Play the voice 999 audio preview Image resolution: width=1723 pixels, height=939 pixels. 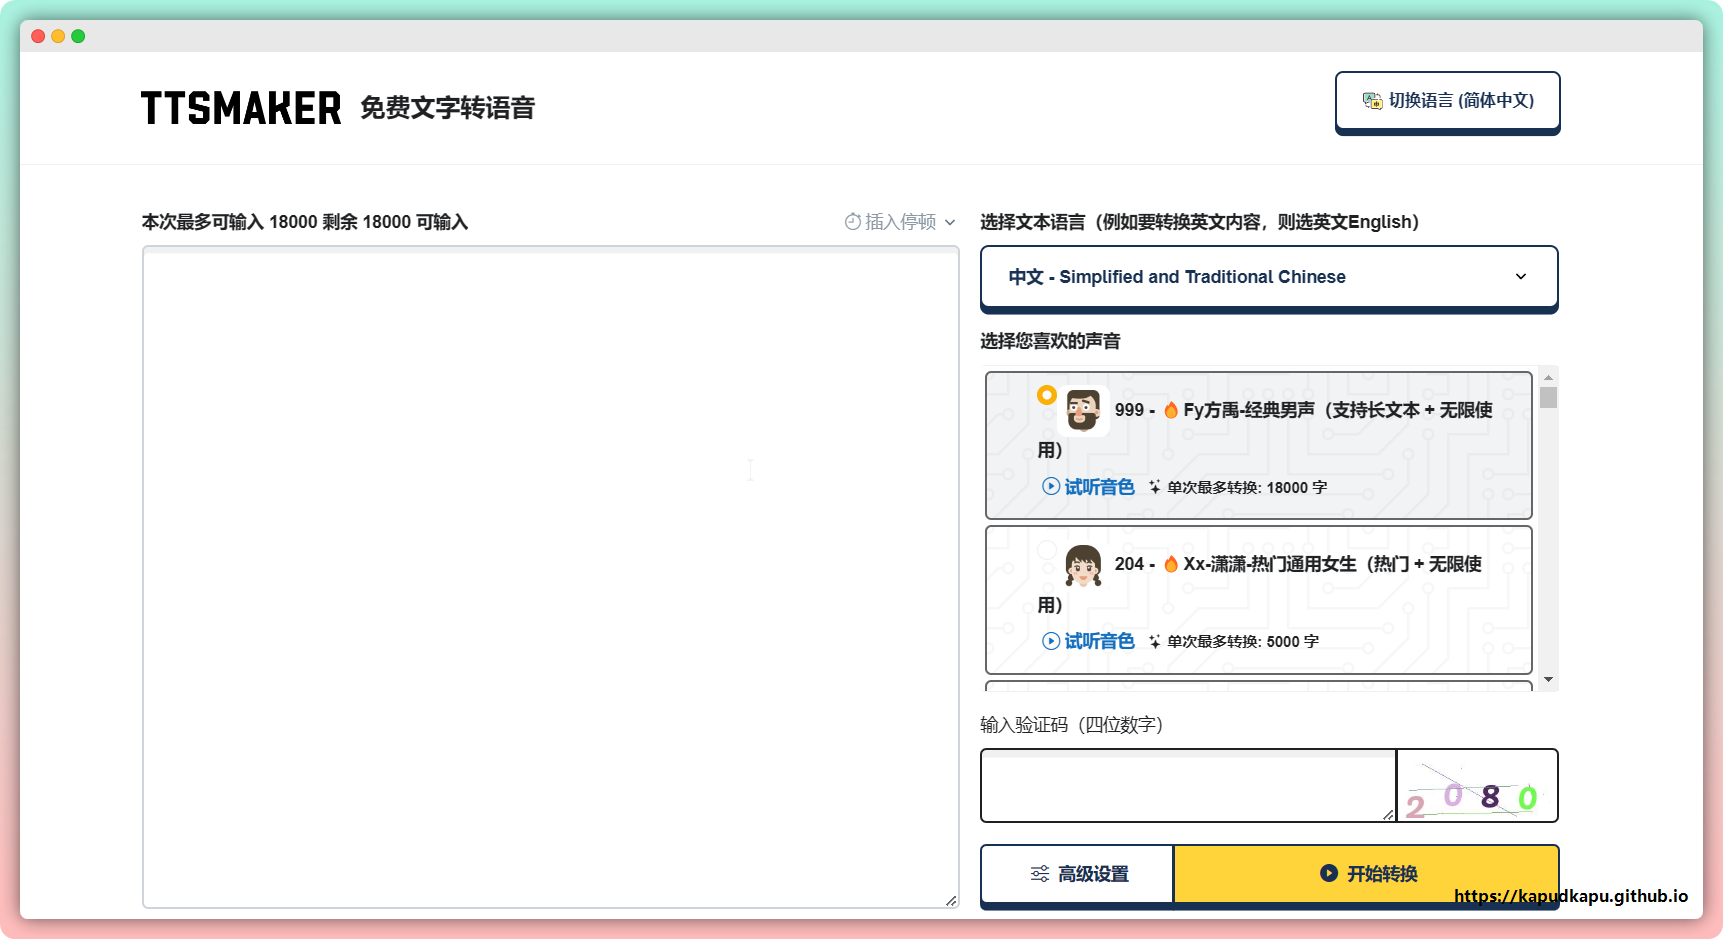click(1088, 487)
